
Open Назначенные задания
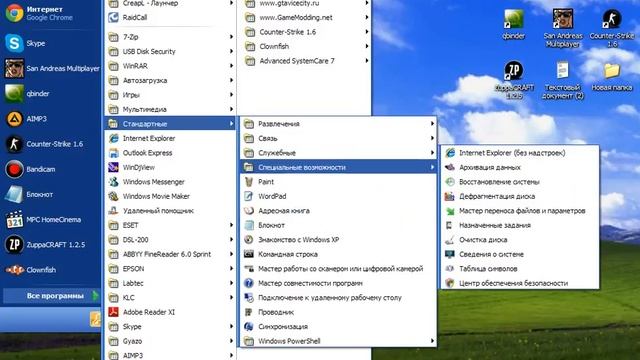click(x=520, y=225)
